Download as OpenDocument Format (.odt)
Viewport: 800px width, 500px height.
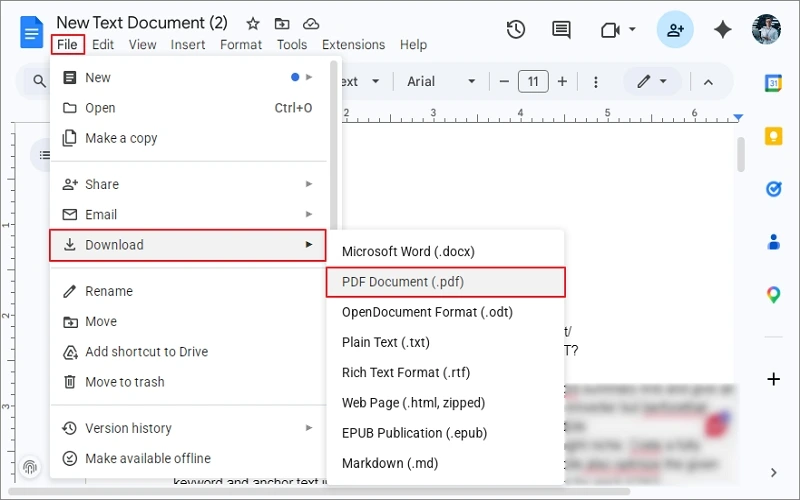tap(445, 312)
